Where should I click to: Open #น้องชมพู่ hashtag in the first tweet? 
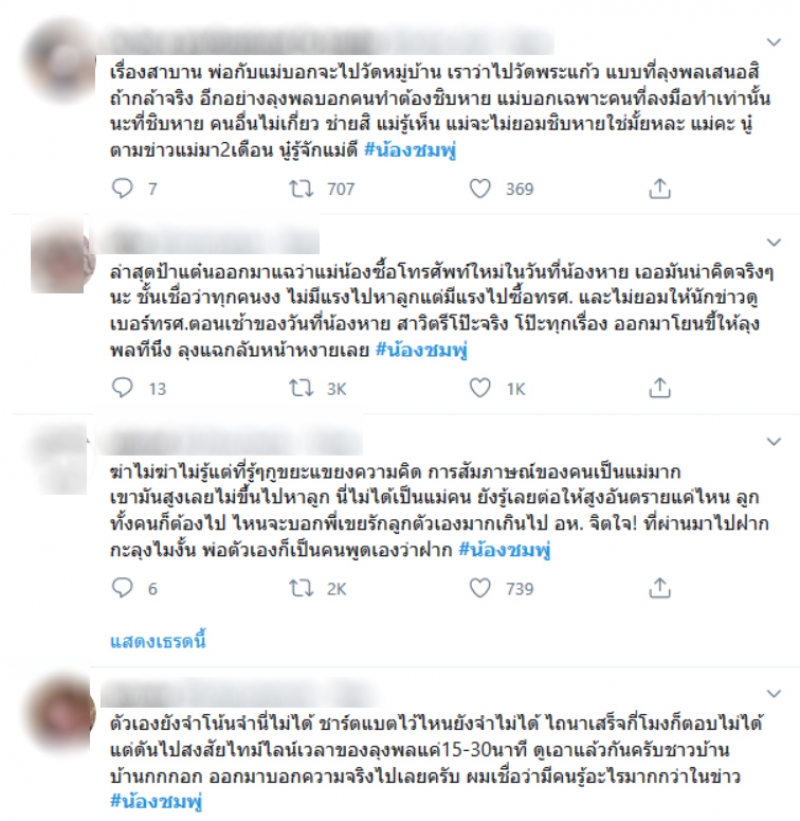410,151
